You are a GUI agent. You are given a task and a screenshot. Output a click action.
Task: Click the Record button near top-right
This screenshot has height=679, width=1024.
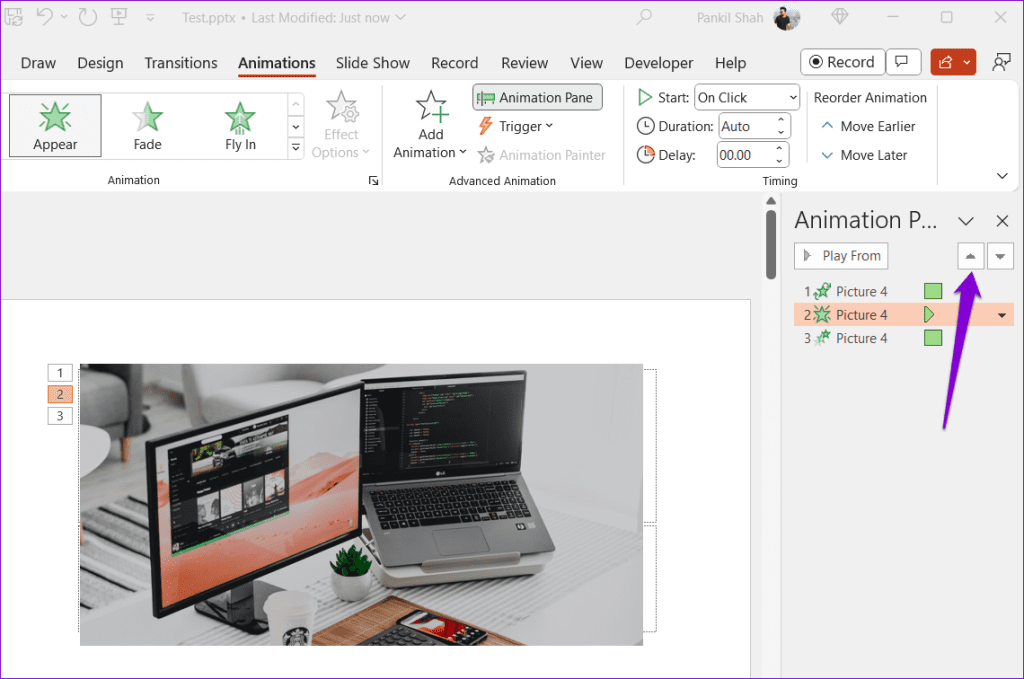click(x=842, y=61)
